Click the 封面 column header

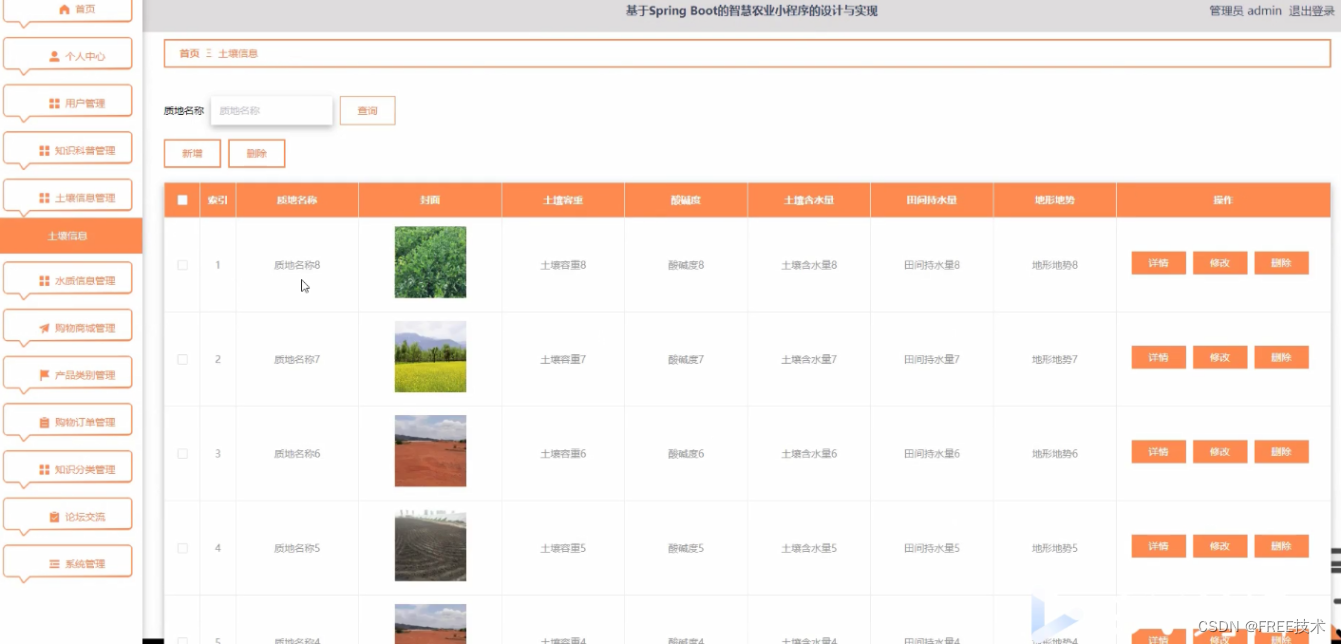(x=430, y=200)
